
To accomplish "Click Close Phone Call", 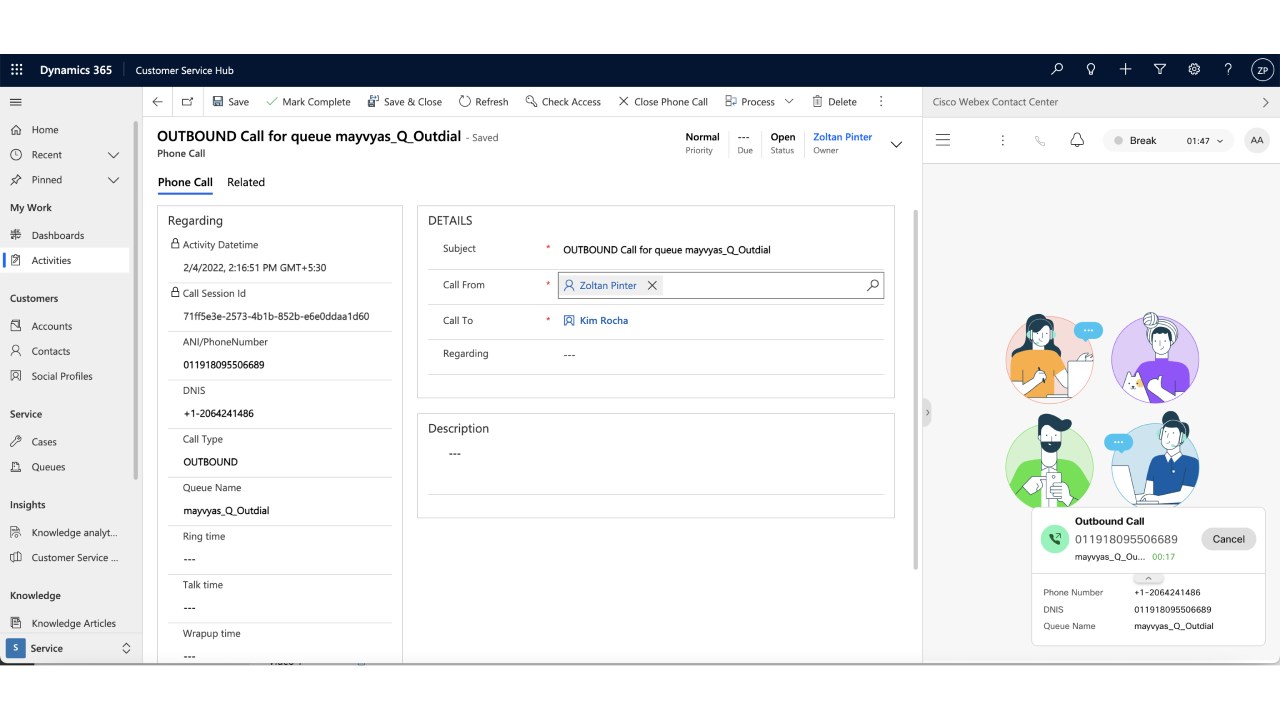I will pos(663,102).
